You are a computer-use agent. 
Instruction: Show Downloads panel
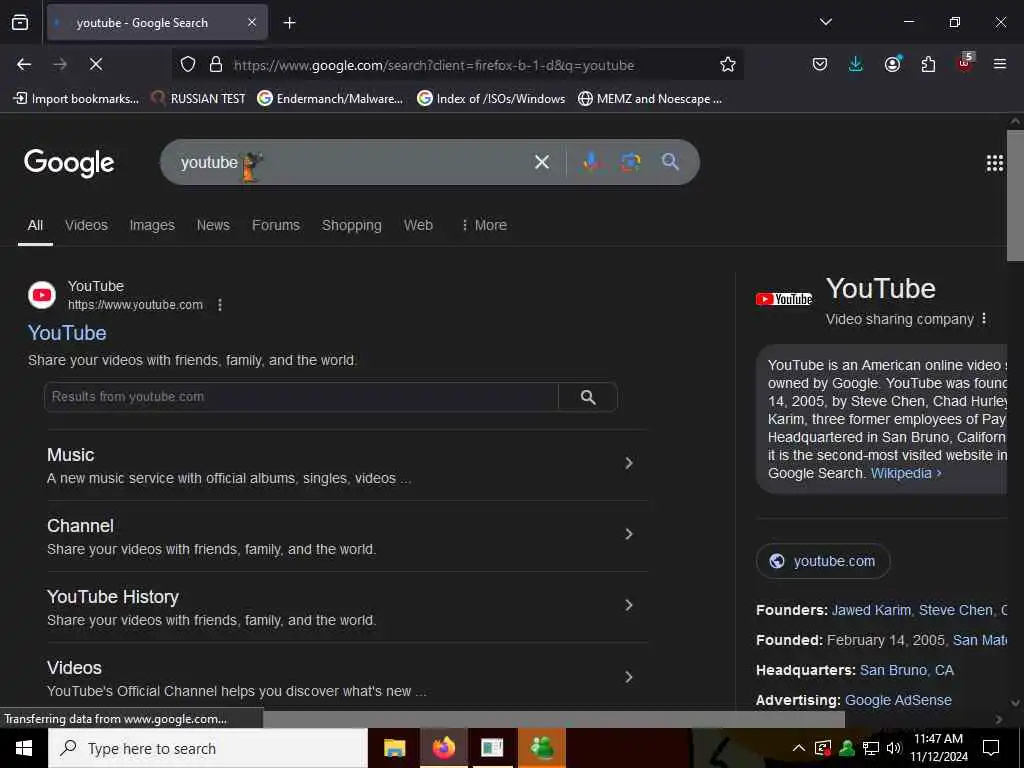coord(856,65)
